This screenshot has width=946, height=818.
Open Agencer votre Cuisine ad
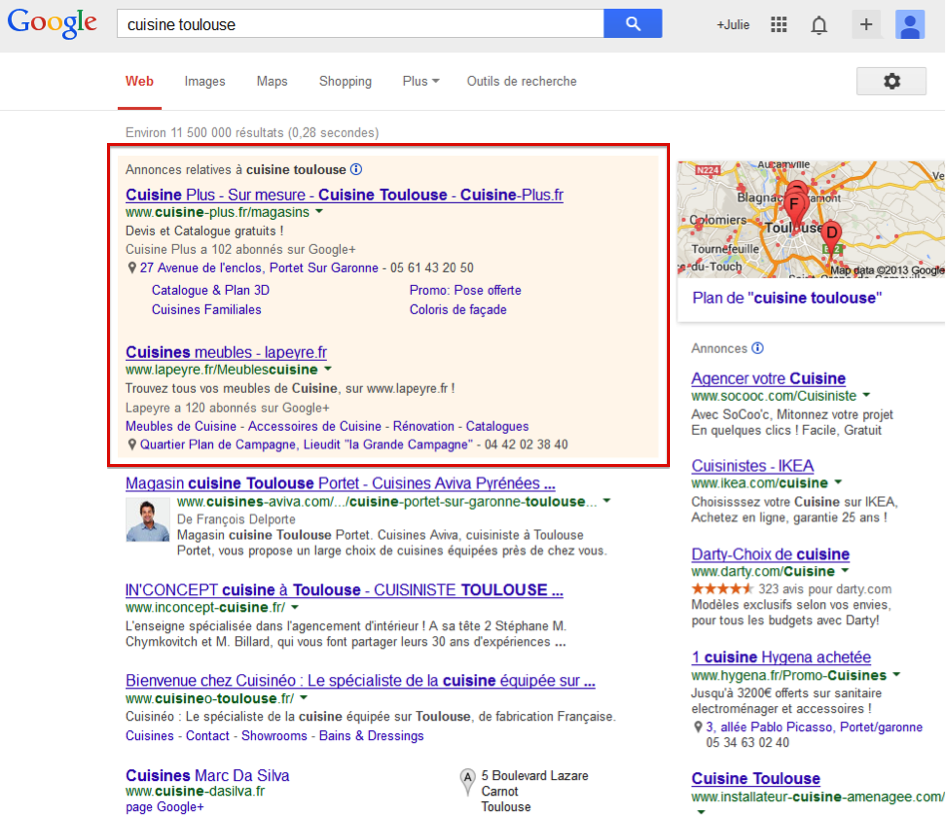click(x=769, y=378)
